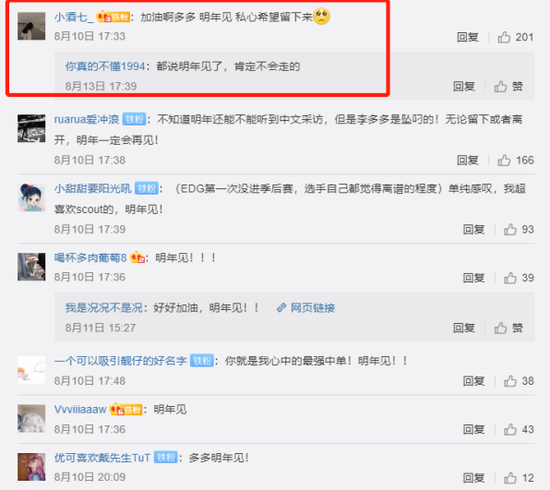
Task: Like ruarua爱冲浪's comment with 166 likes
Action: [x=515, y=160]
